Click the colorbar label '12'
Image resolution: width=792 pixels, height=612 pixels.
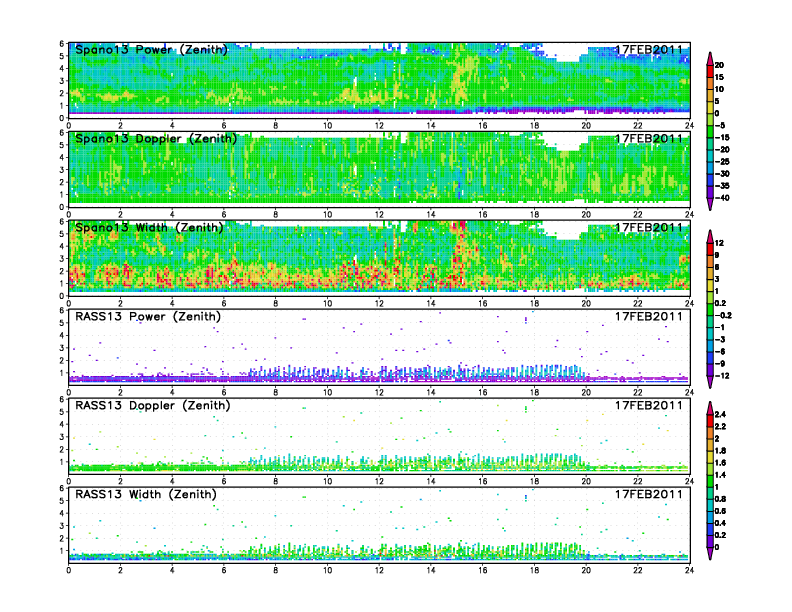pyautogui.click(x=719, y=243)
